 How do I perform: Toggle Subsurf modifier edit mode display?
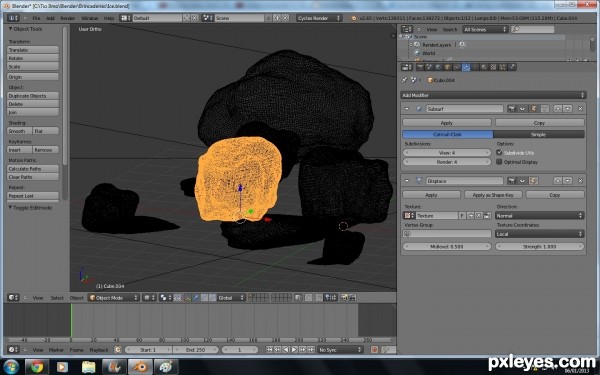tap(533, 109)
